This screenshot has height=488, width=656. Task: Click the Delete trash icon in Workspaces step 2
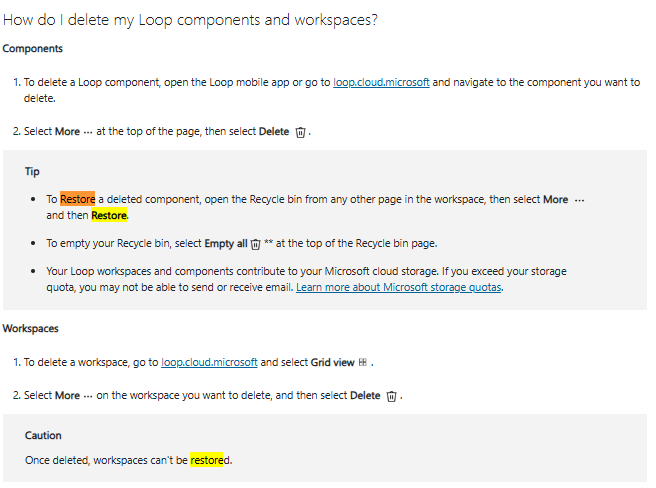pos(391,396)
